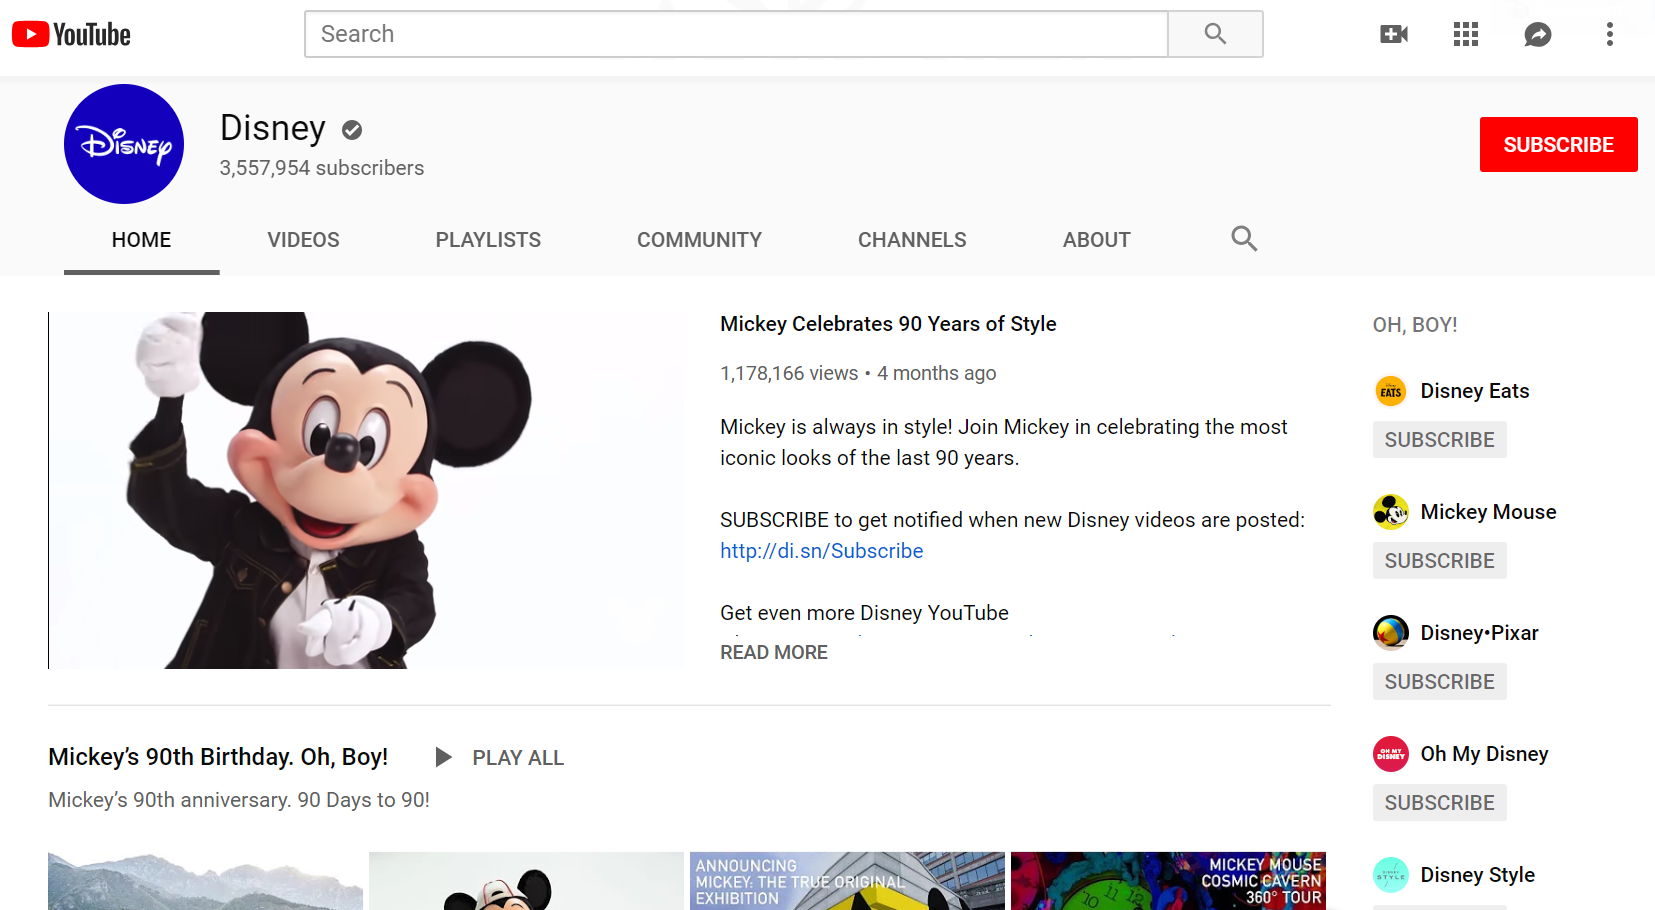The image size is (1655, 910).
Task: Click the 1,178,166 views text
Action: point(789,373)
